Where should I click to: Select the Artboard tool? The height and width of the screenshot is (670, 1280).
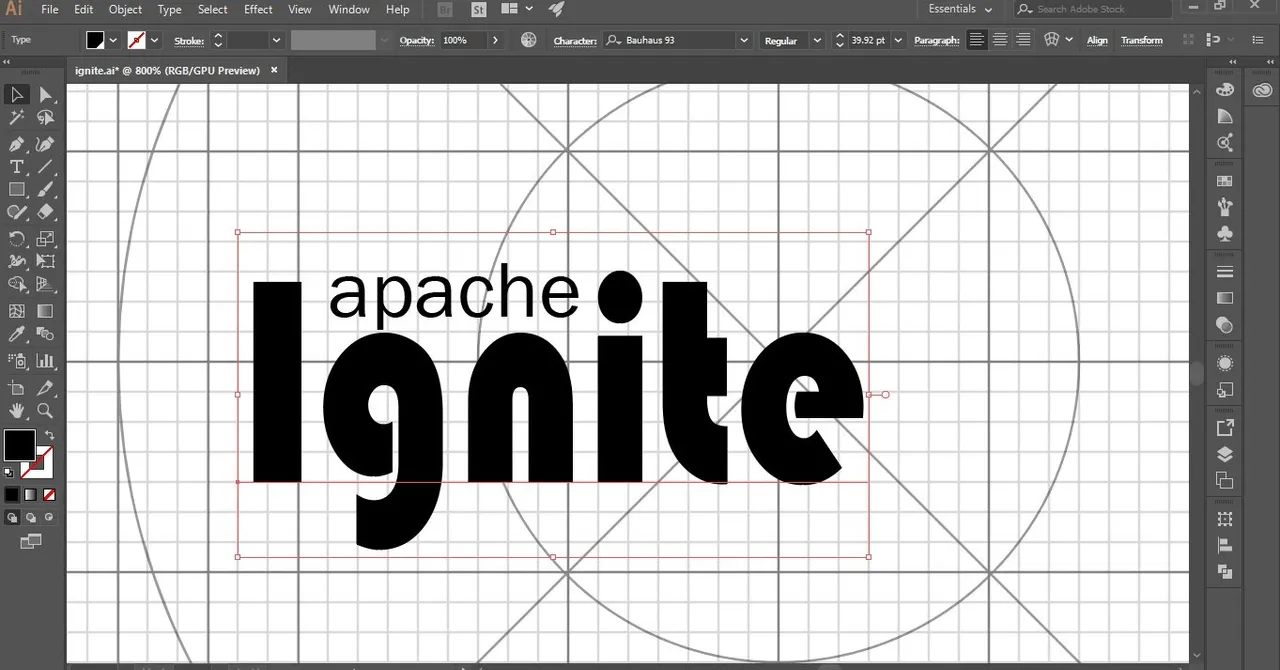tap(17, 387)
